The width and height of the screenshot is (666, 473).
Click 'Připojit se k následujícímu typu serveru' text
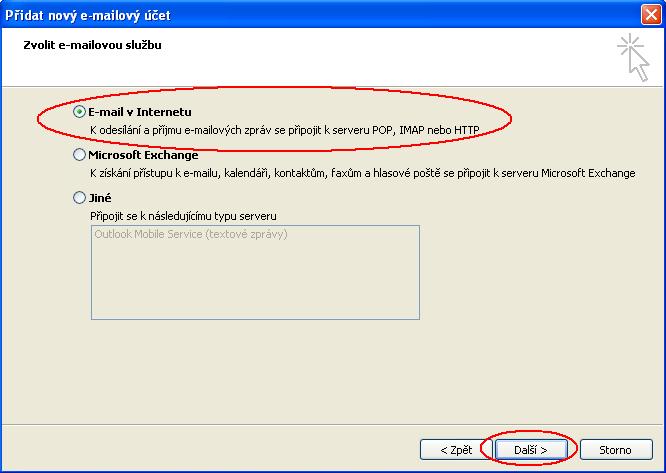coord(183,216)
